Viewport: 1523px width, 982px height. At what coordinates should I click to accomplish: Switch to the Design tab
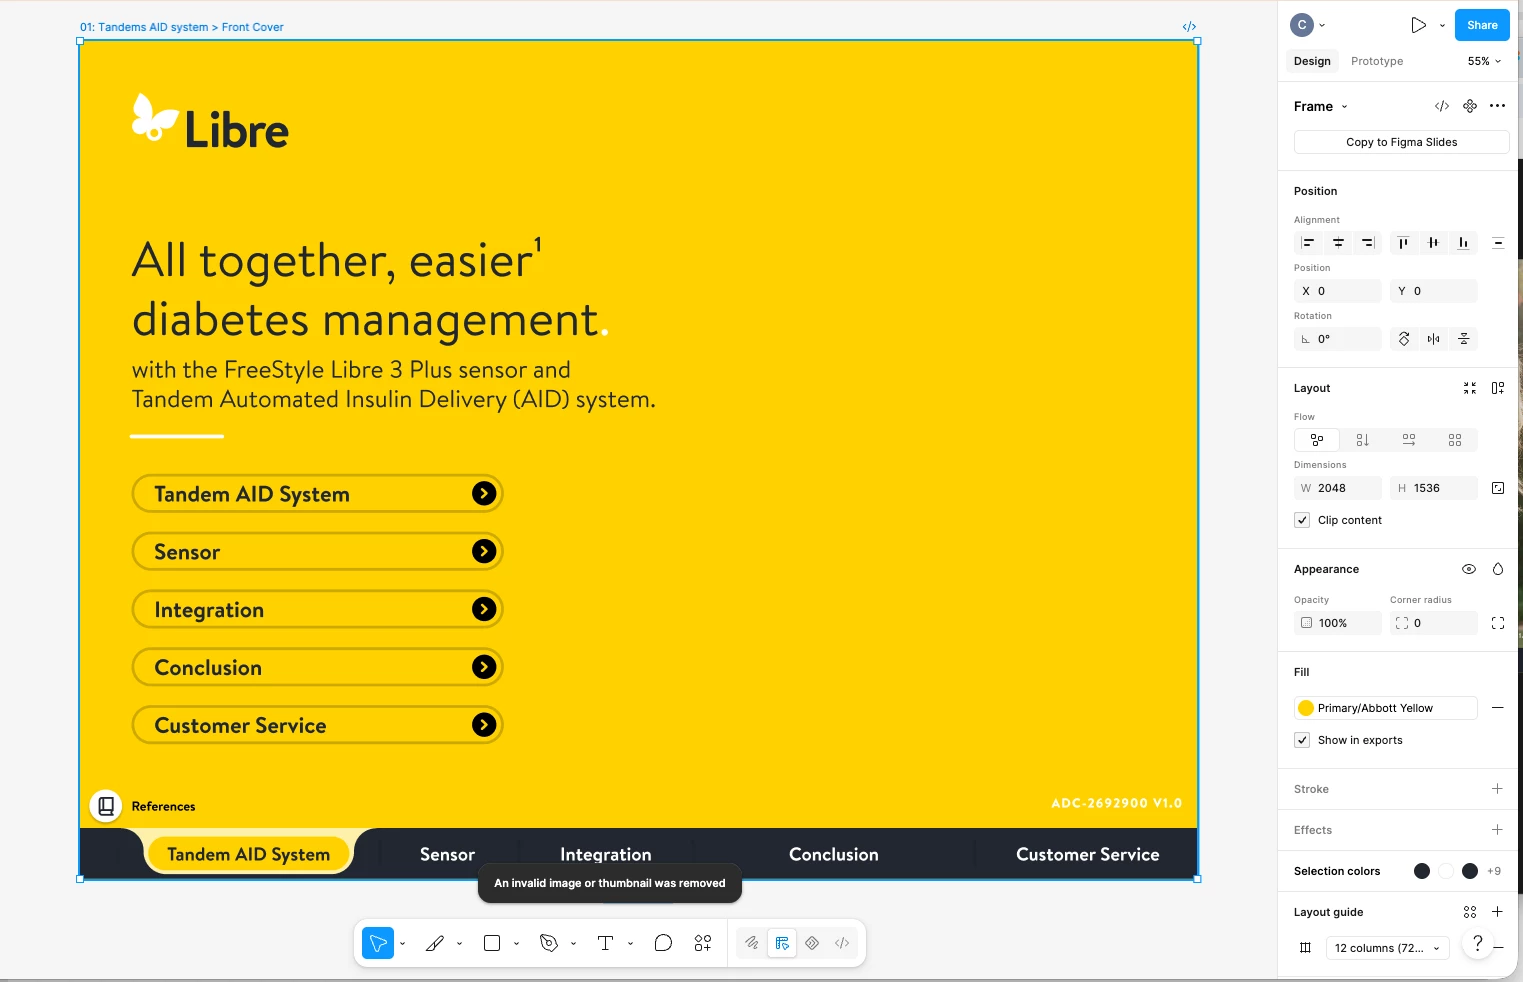point(1312,61)
